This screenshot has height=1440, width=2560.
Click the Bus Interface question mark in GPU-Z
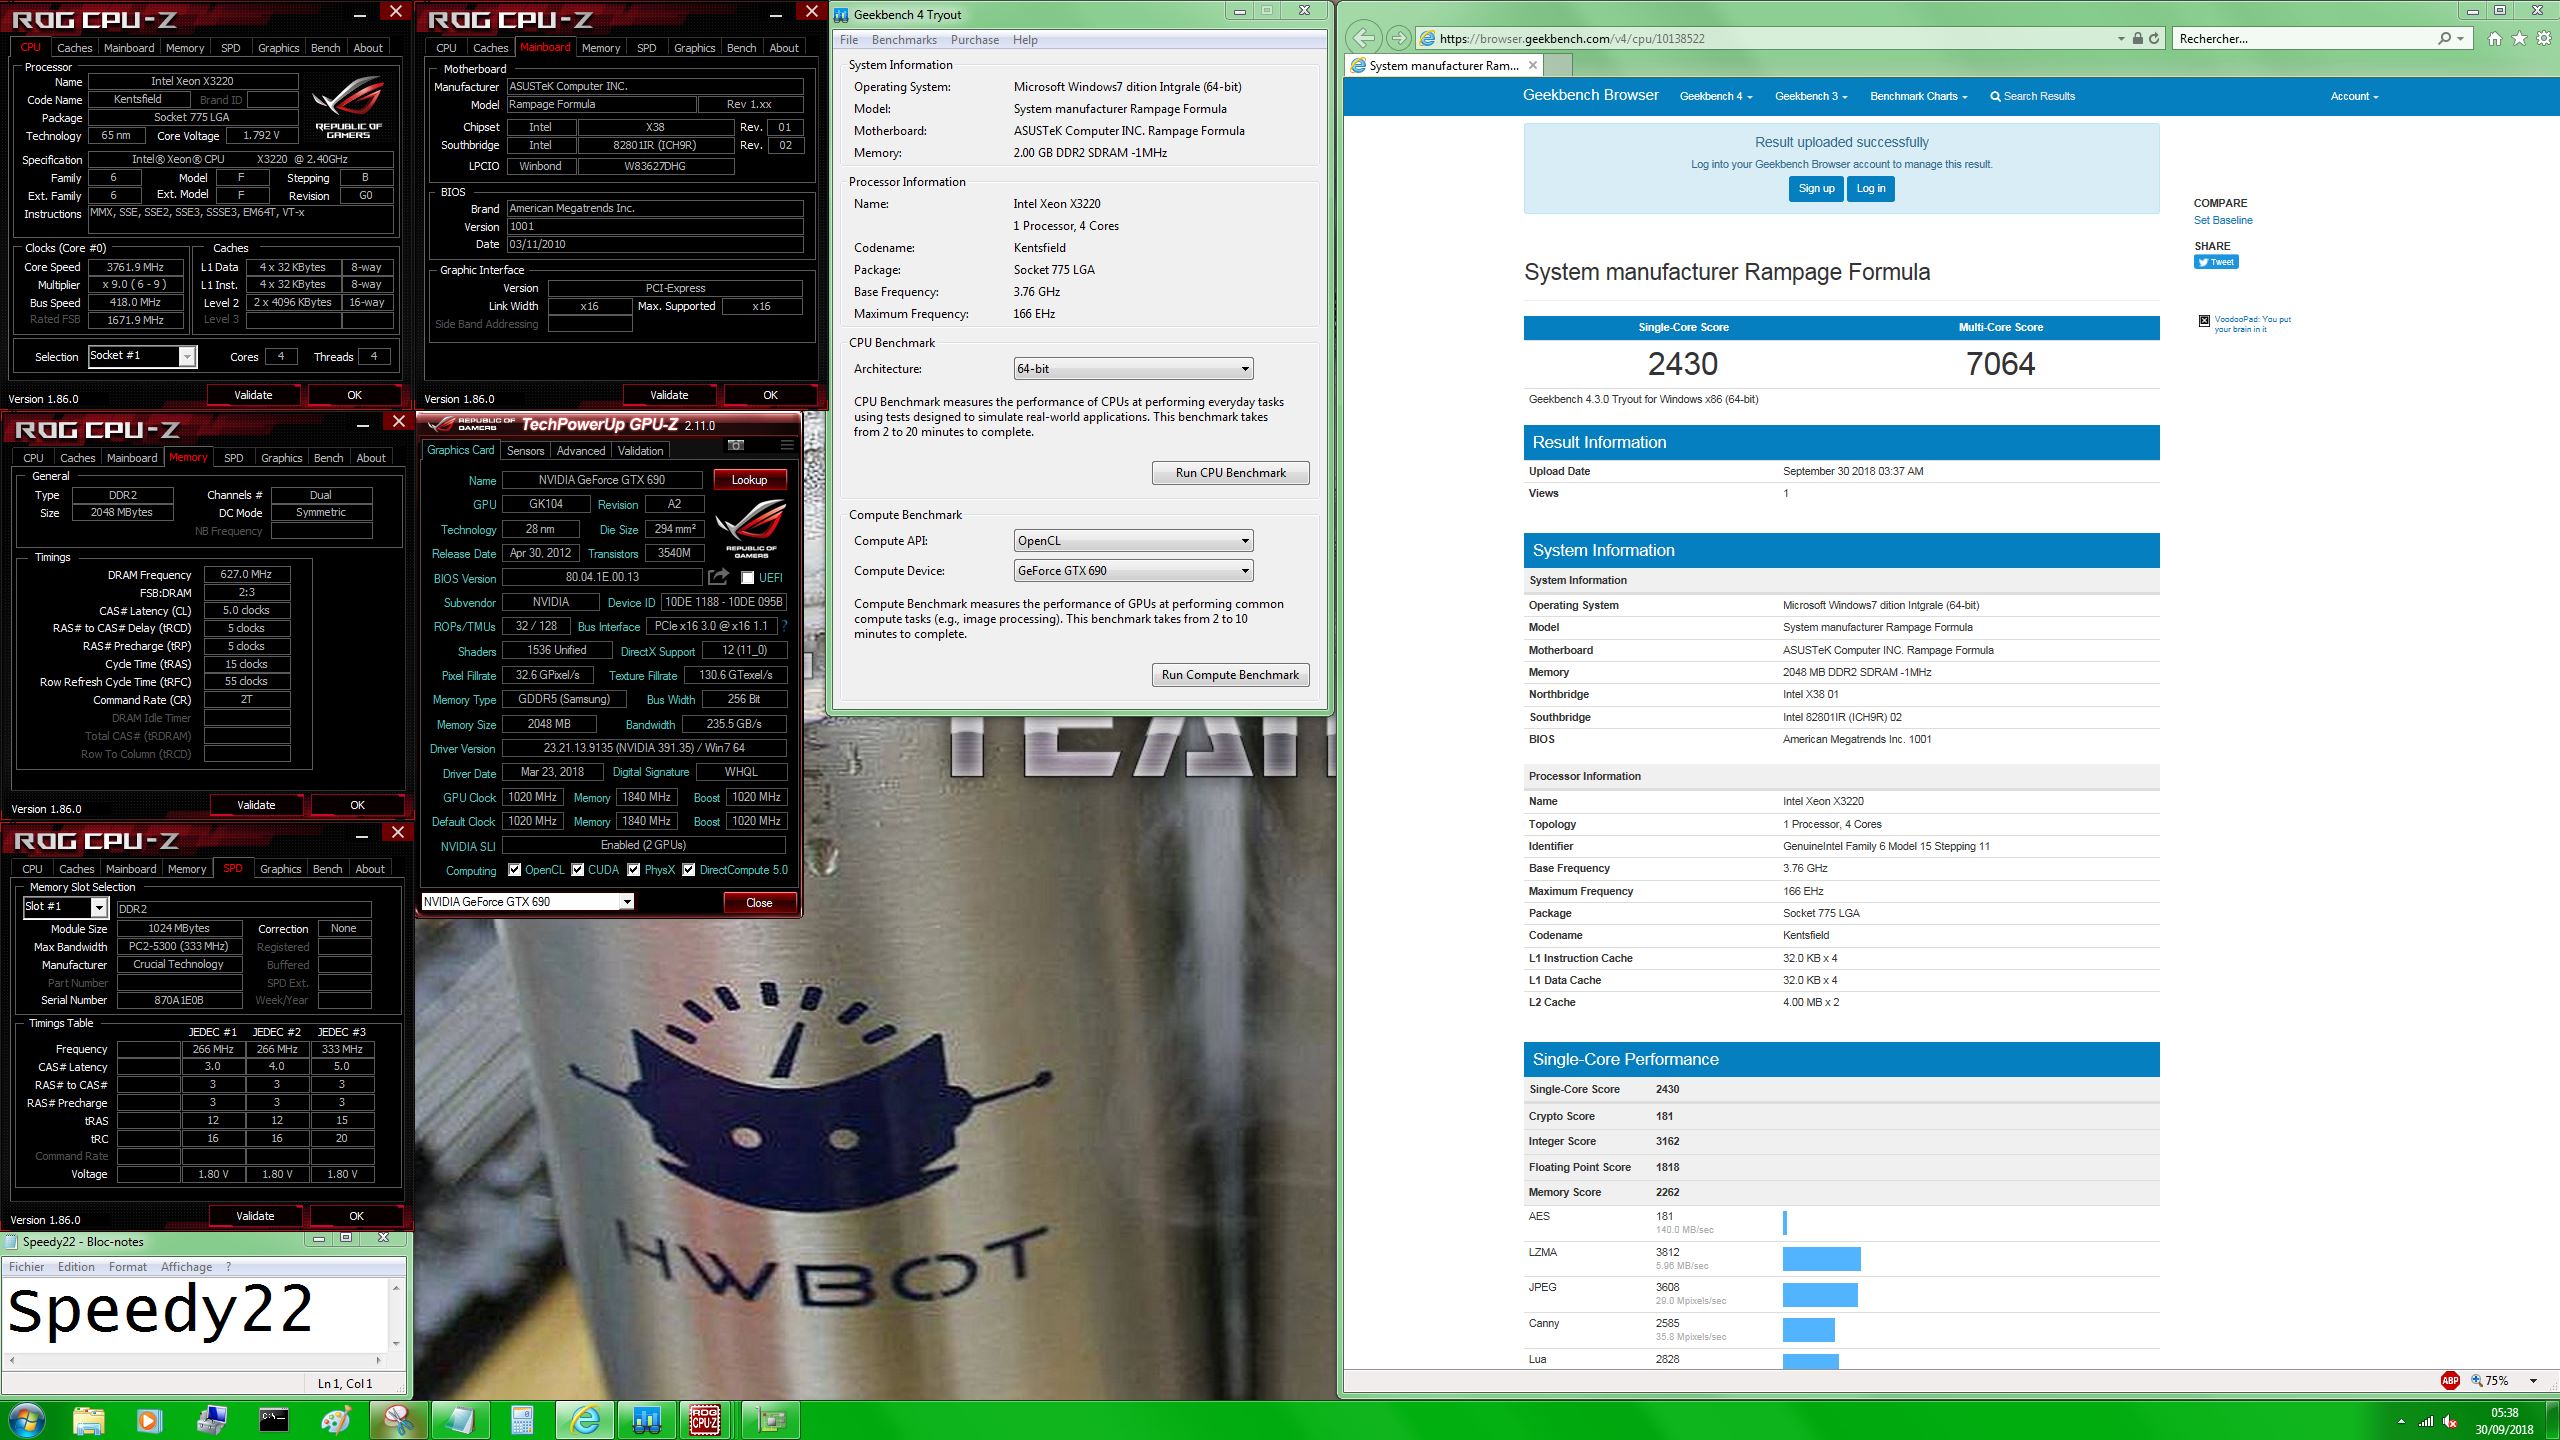tap(784, 626)
